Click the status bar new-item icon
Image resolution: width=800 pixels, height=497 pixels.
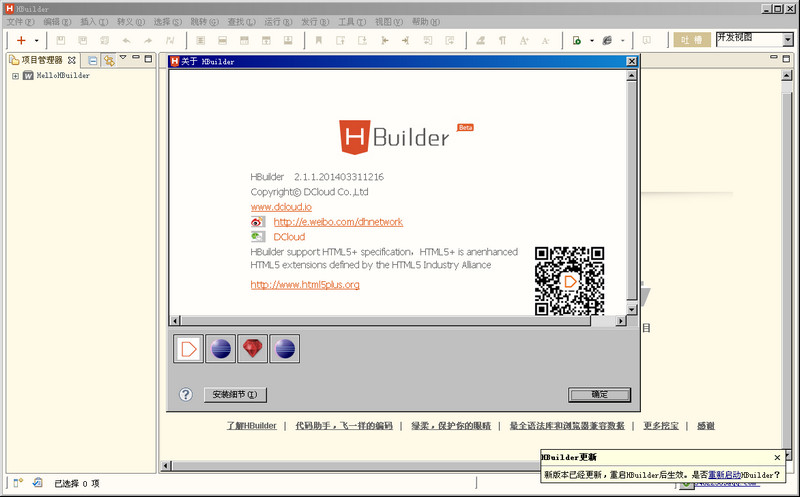(x=18, y=482)
